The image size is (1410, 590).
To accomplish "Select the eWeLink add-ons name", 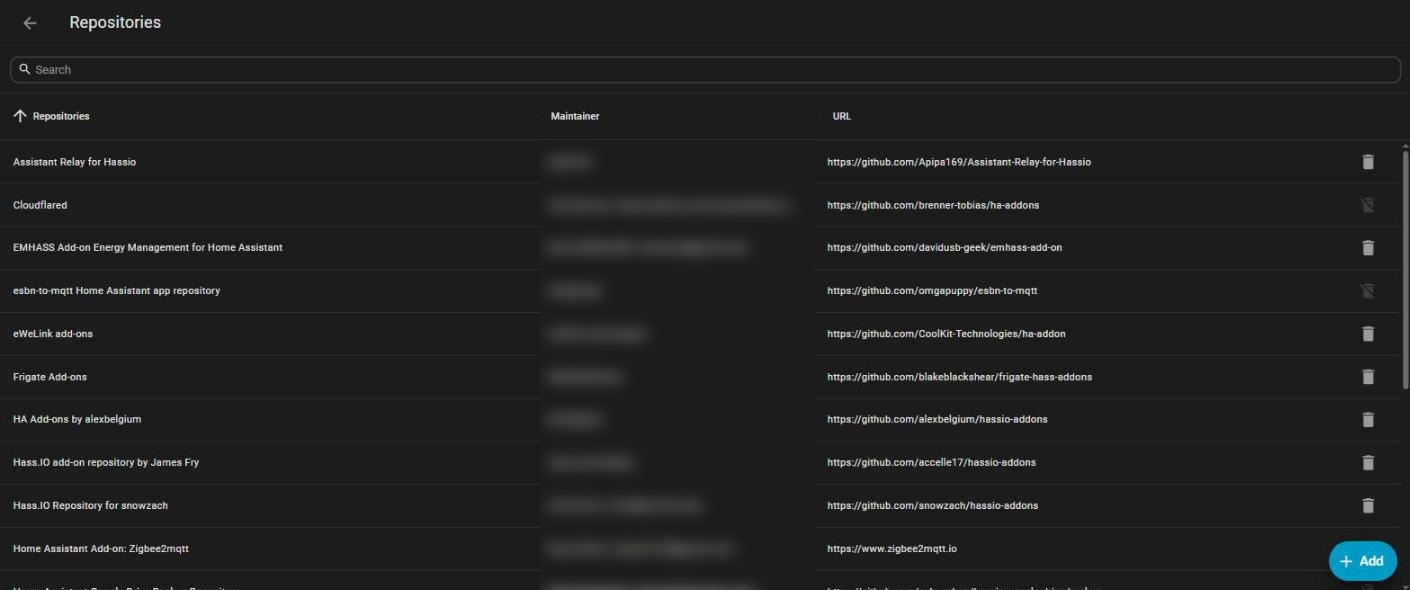I will [x=53, y=334].
